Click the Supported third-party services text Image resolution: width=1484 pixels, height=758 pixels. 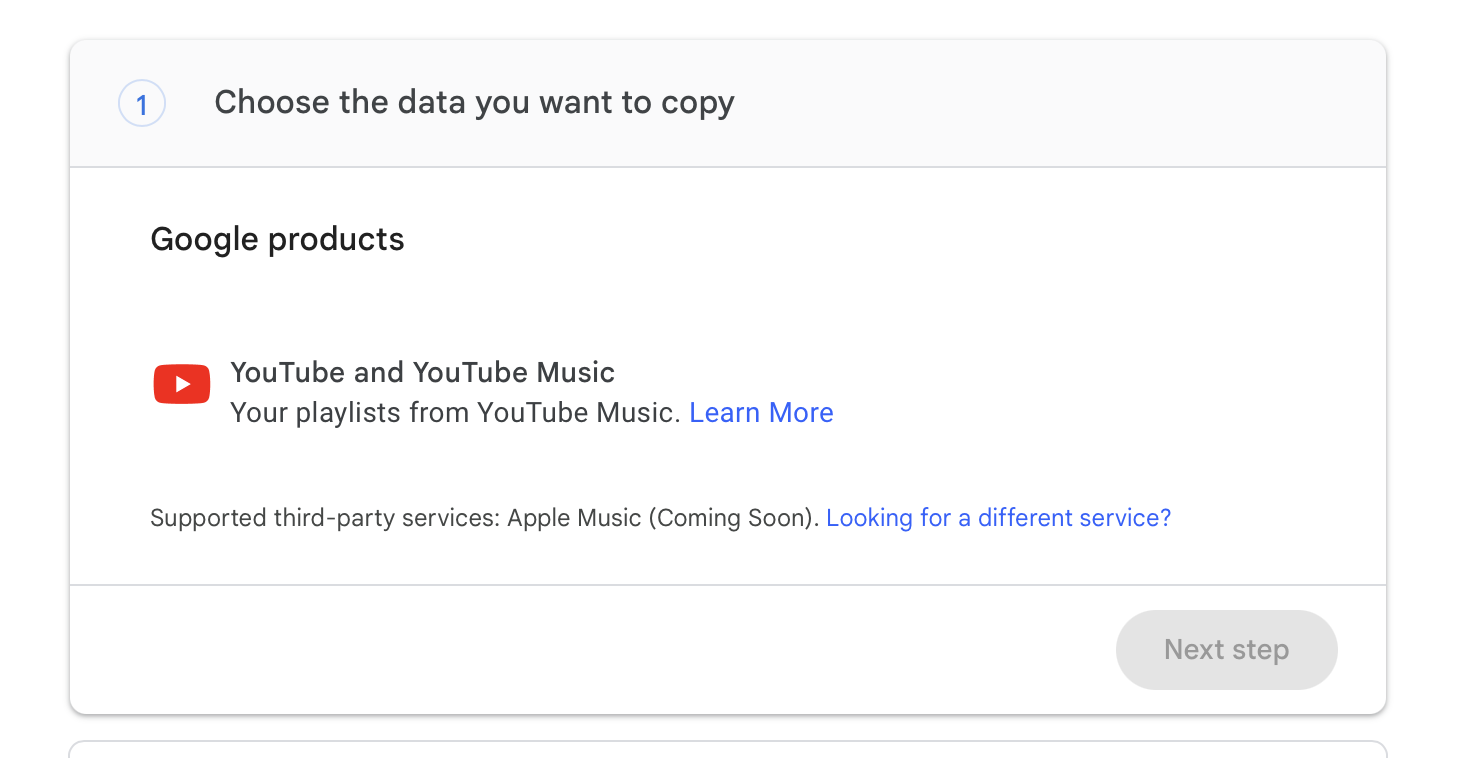(325, 518)
